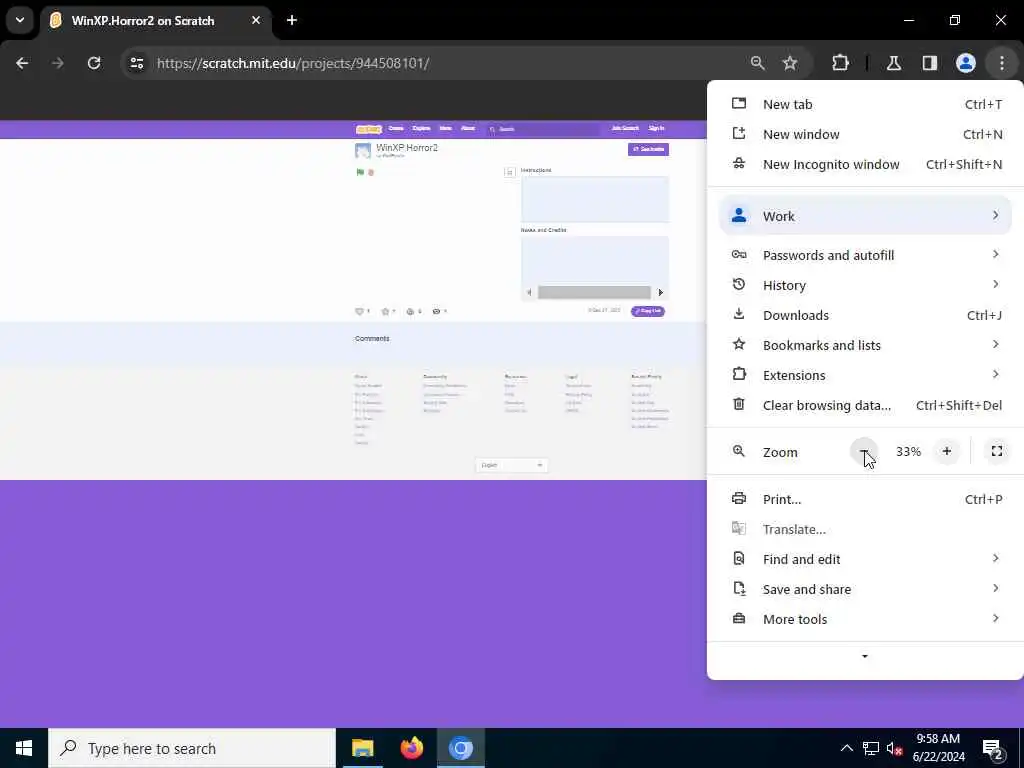Screen dimensions: 1024x768
Task: Open File Explorer from the taskbar
Action: click(362, 748)
